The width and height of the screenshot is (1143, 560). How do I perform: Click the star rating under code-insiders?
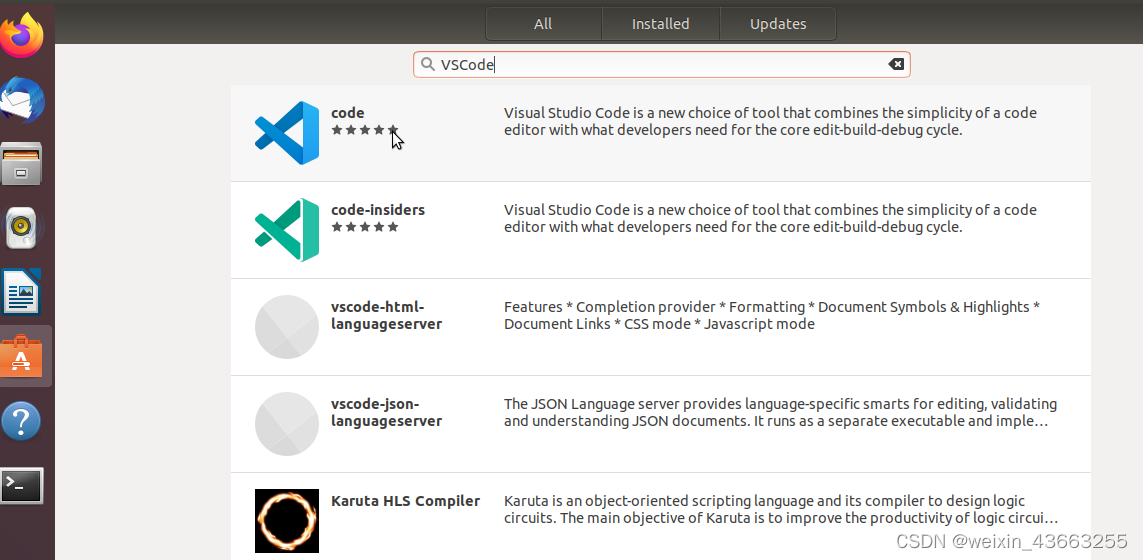[x=365, y=227]
